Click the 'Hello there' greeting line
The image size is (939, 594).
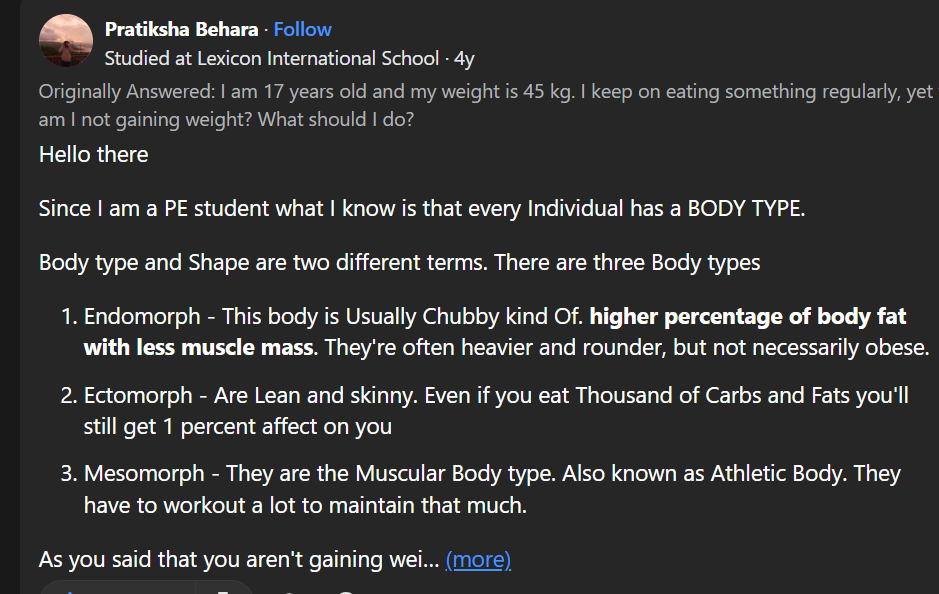coord(94,154)
